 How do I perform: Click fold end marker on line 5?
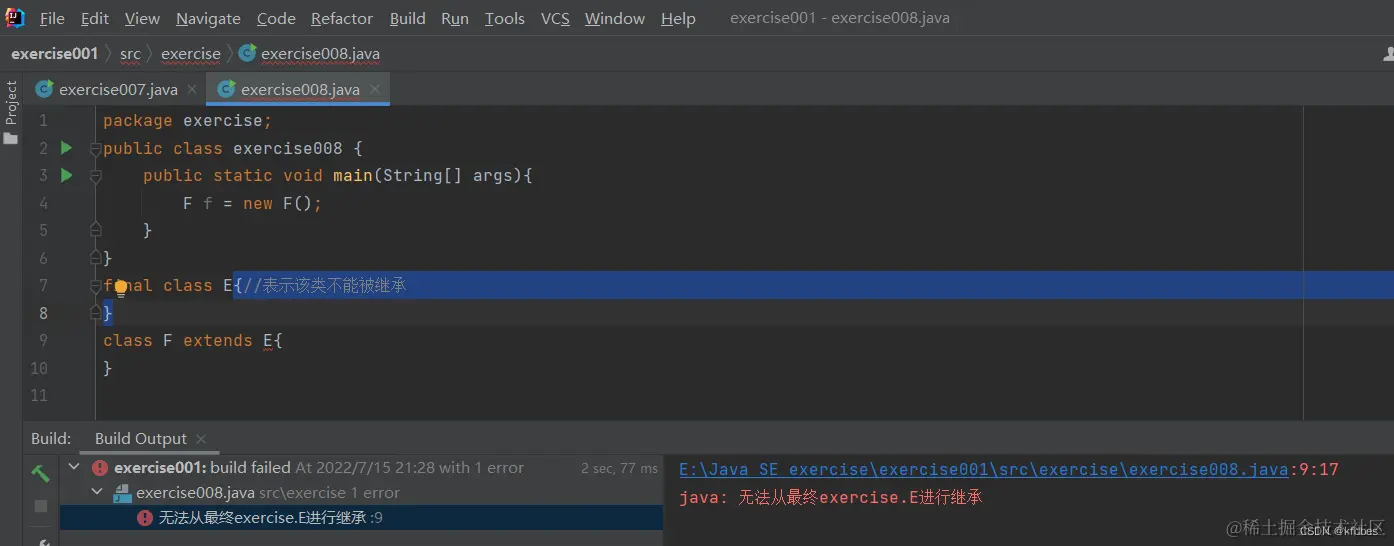(x=96, y=229)
